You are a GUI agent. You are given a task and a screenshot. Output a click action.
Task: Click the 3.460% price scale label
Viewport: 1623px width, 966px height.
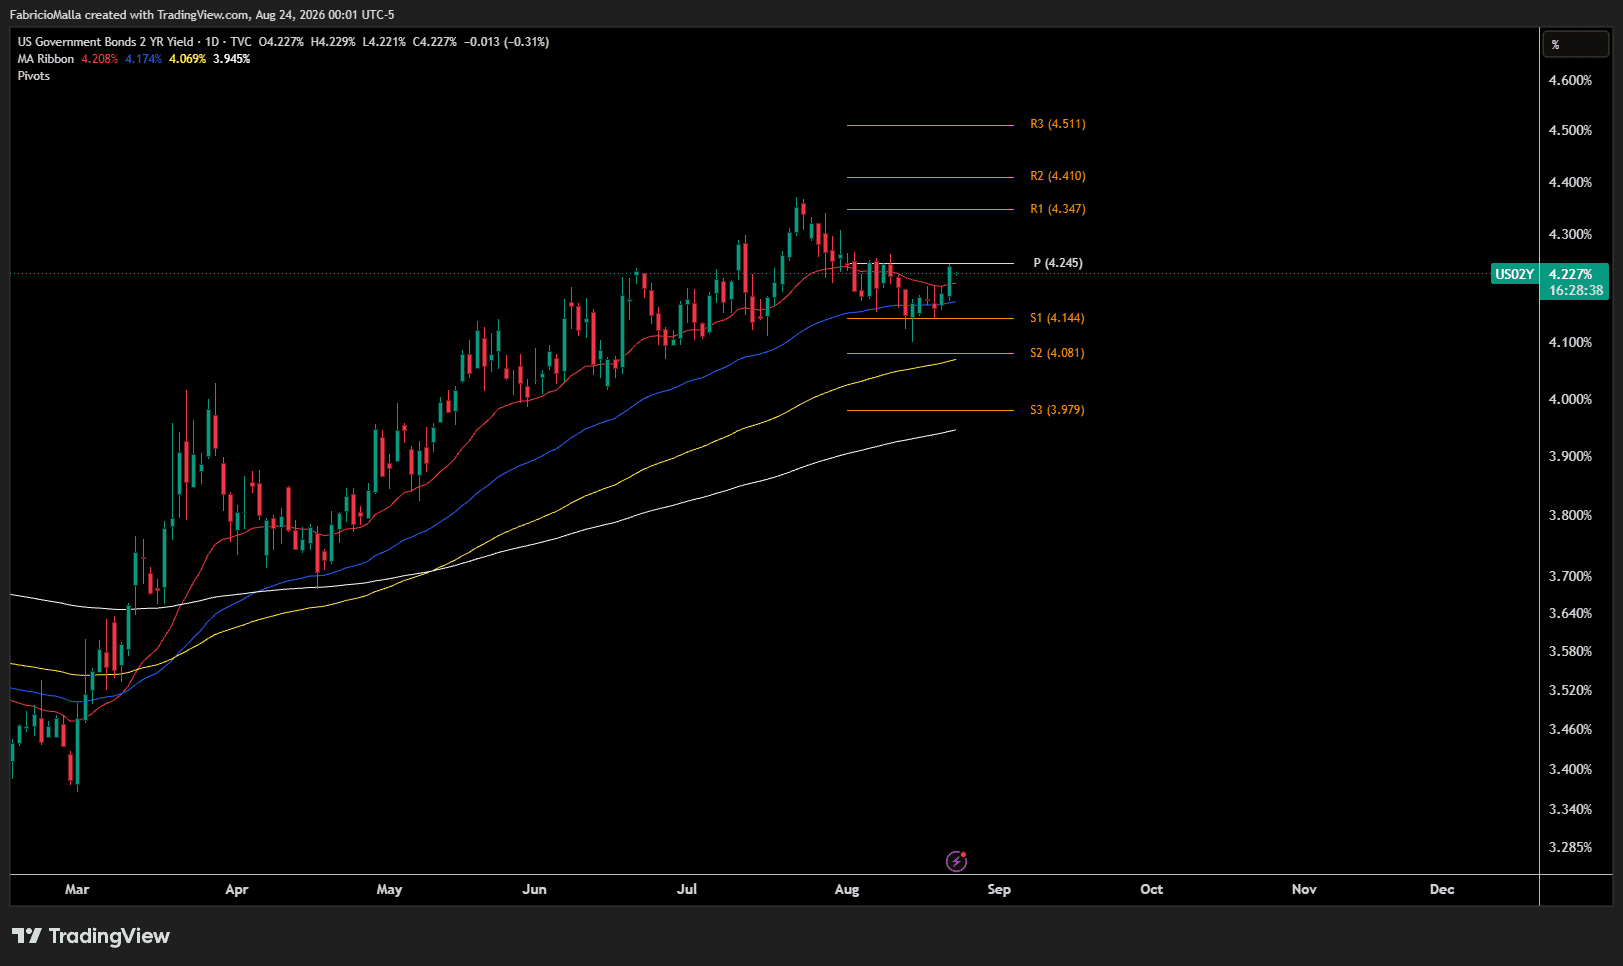[1570, 729]
